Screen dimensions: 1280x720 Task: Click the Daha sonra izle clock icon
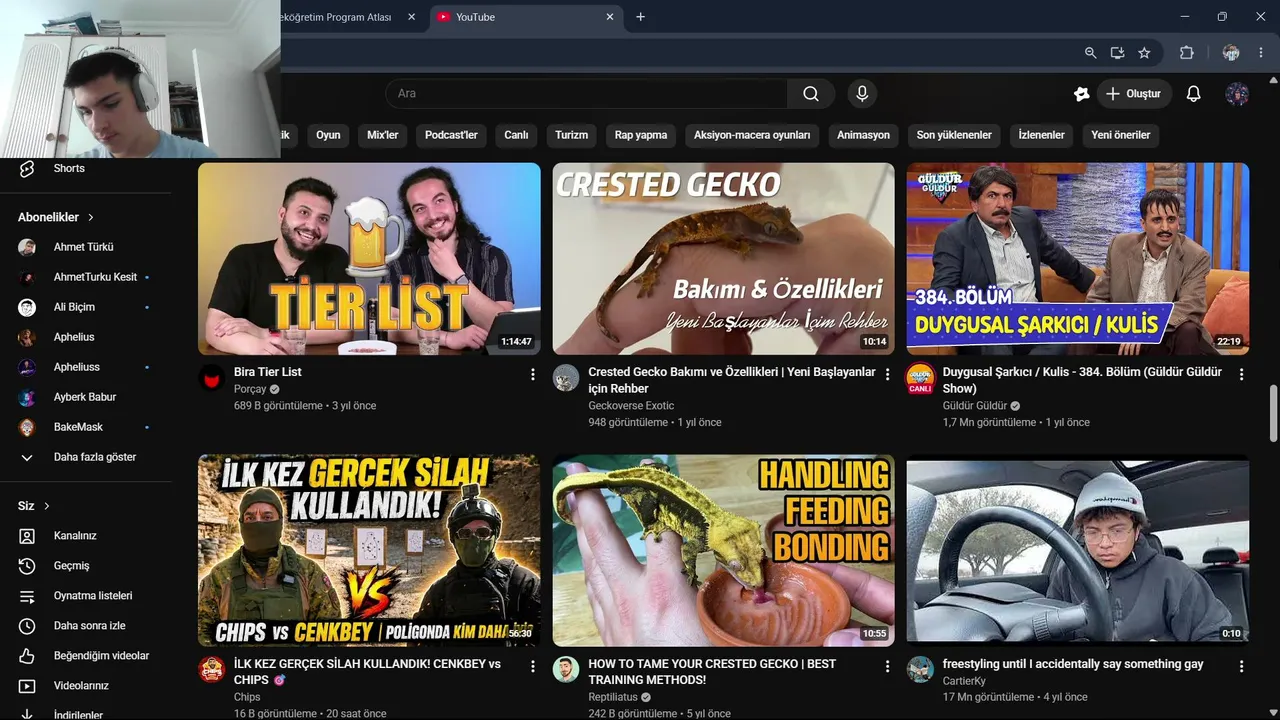[27, 626]
